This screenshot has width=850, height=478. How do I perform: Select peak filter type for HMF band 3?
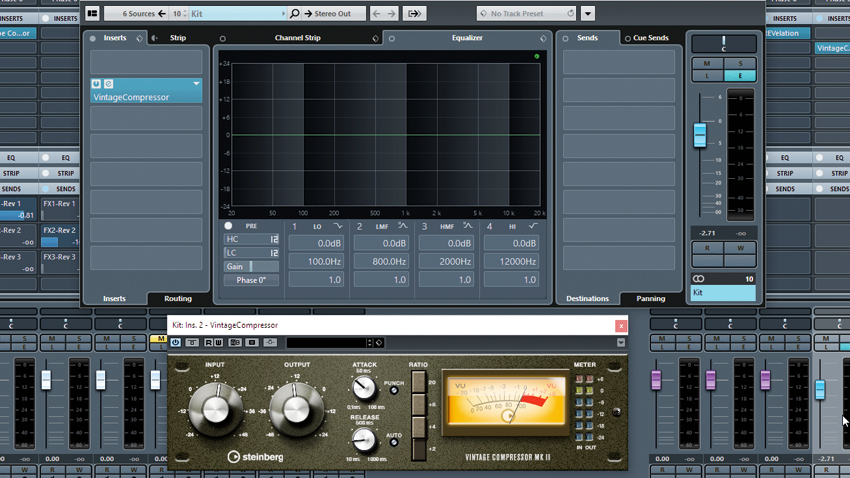click(x=468, y=226)
